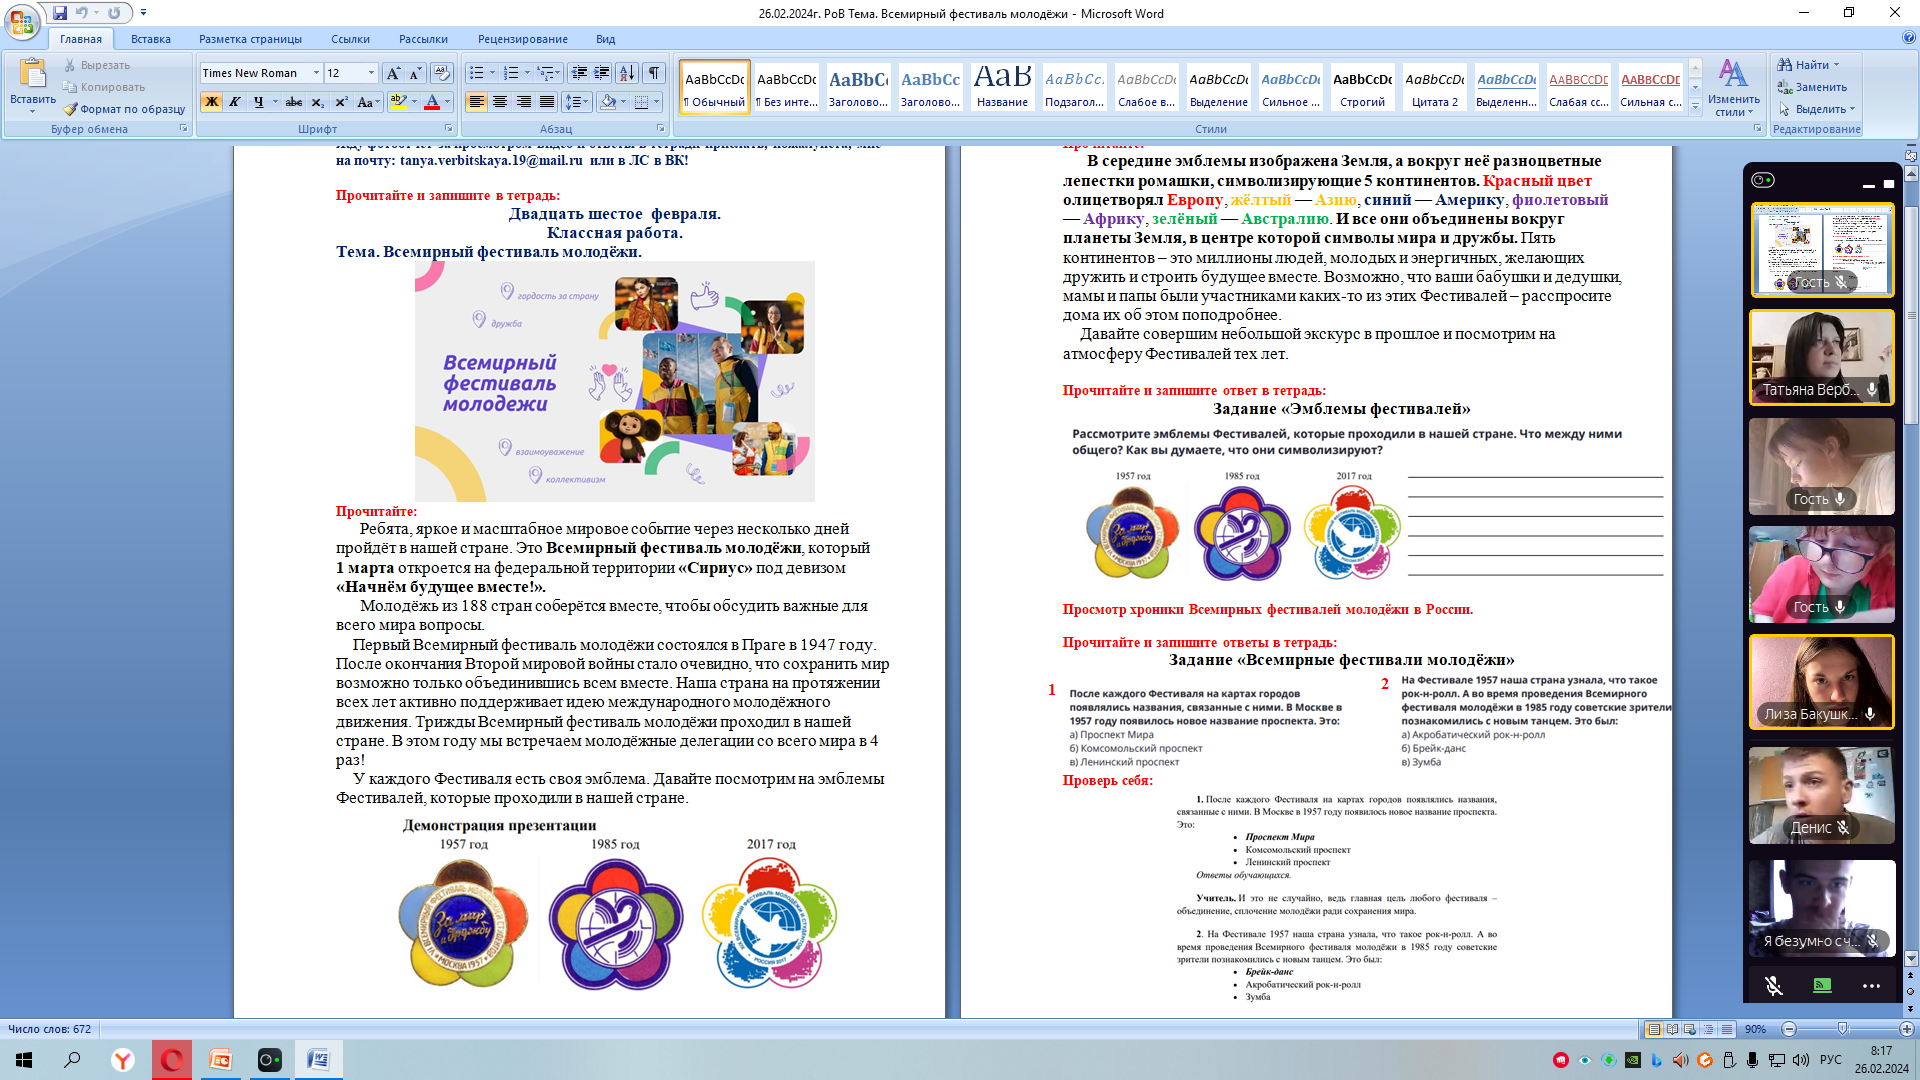Click the highlight color yellow swatch
The height and width of the screenshot is (1080, 1920).
[399, 102]
